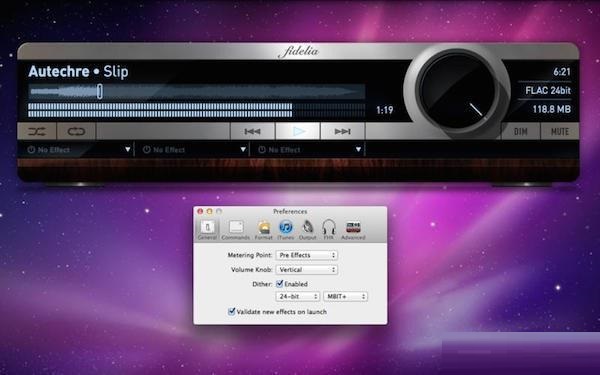Click the round volume knob
600x375 pixels.
point(457,91)
